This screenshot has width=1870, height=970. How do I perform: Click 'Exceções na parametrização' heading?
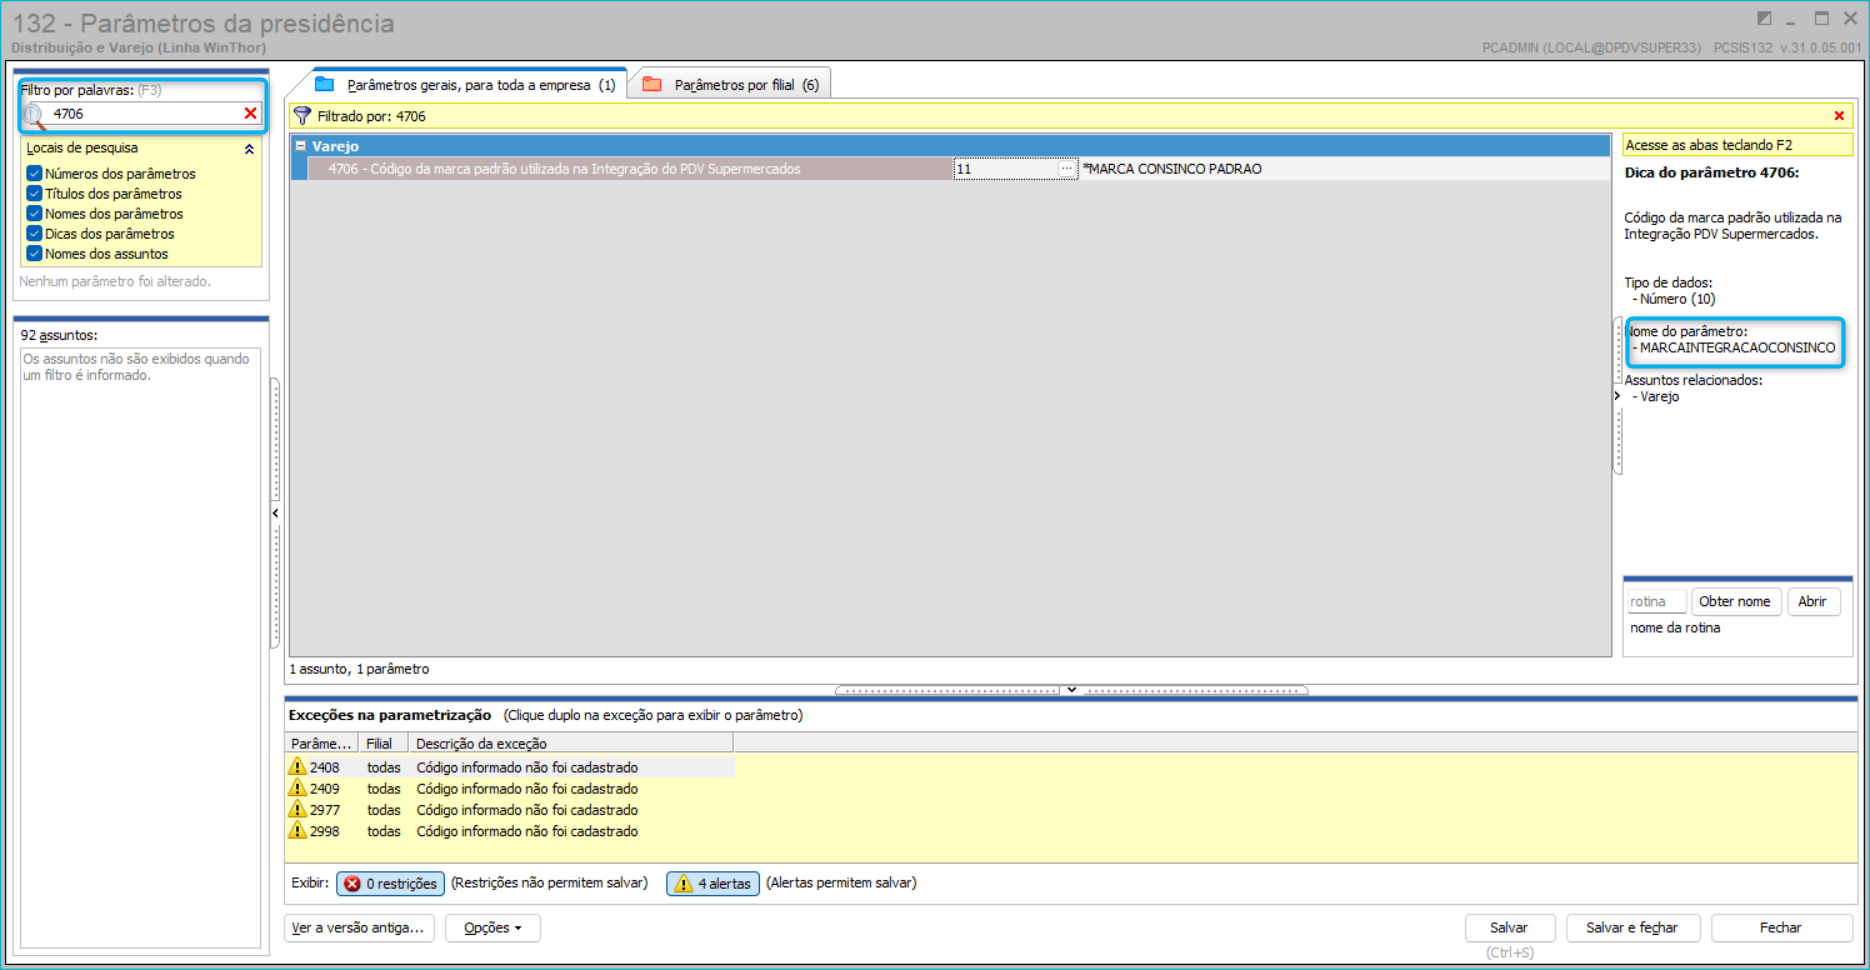tap(390, 715)
